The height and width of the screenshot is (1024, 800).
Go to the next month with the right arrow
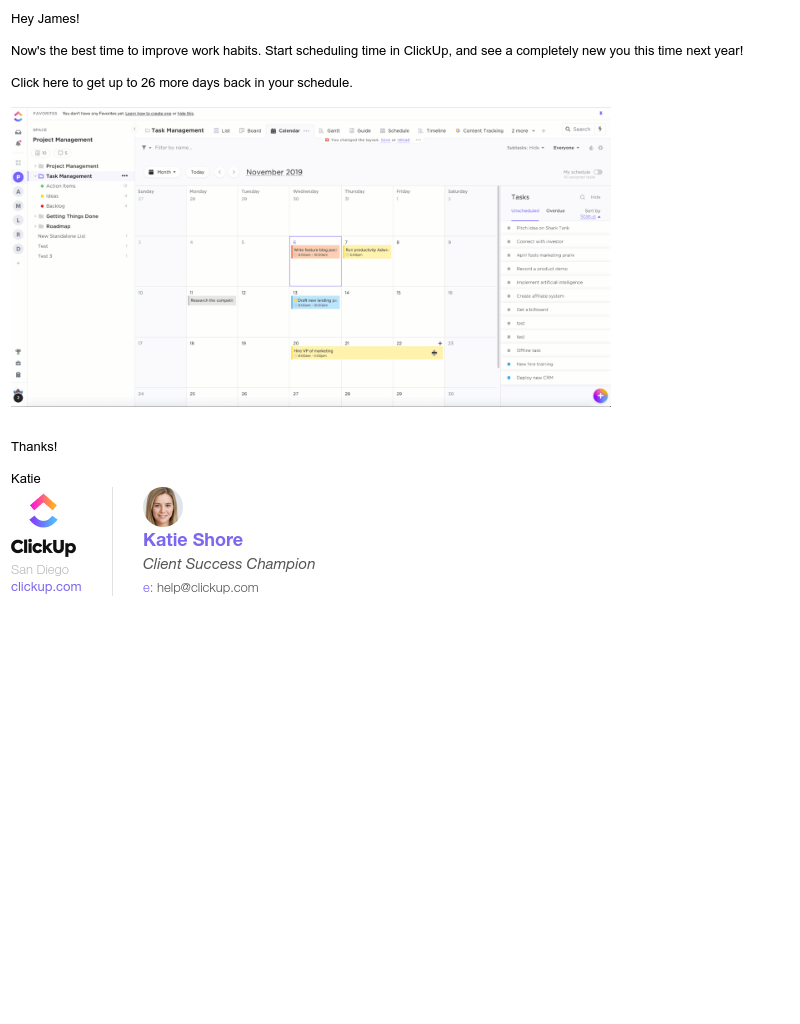tap(234, 172)
